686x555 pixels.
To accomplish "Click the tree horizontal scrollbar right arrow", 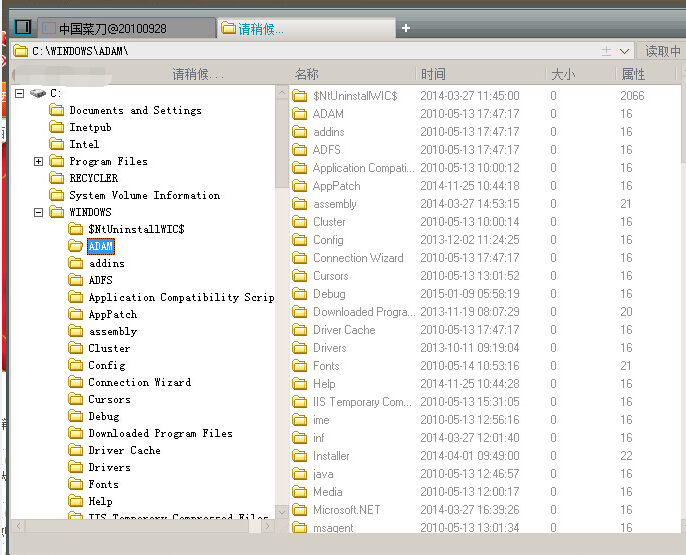I will click(x=268, y=526).
